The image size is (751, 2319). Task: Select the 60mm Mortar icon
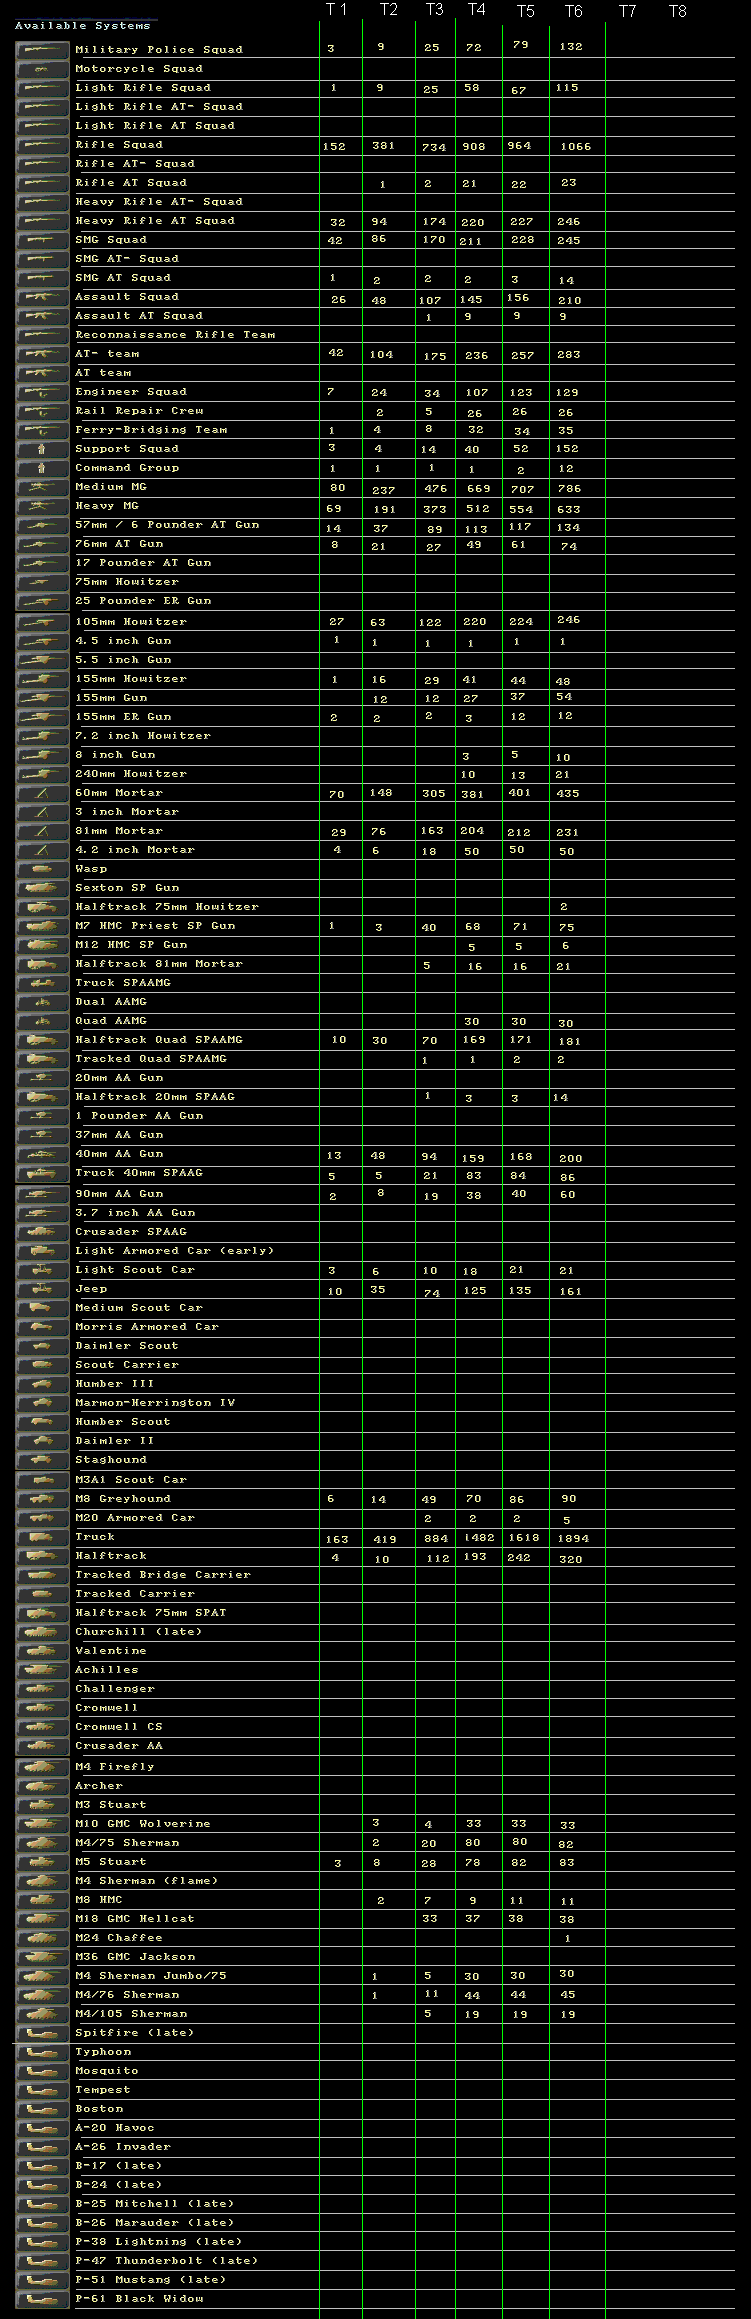[x=42, y=792]
